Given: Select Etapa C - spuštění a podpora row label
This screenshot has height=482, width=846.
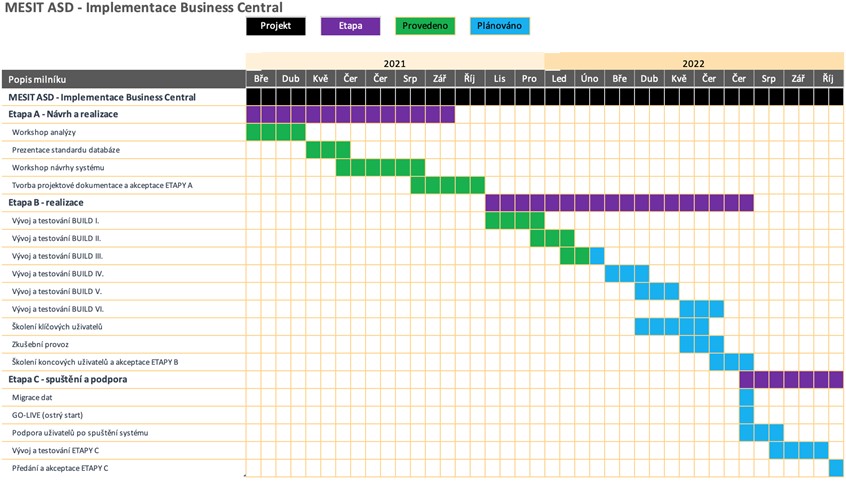Looking at the screenshot, I should coord(68,380).
